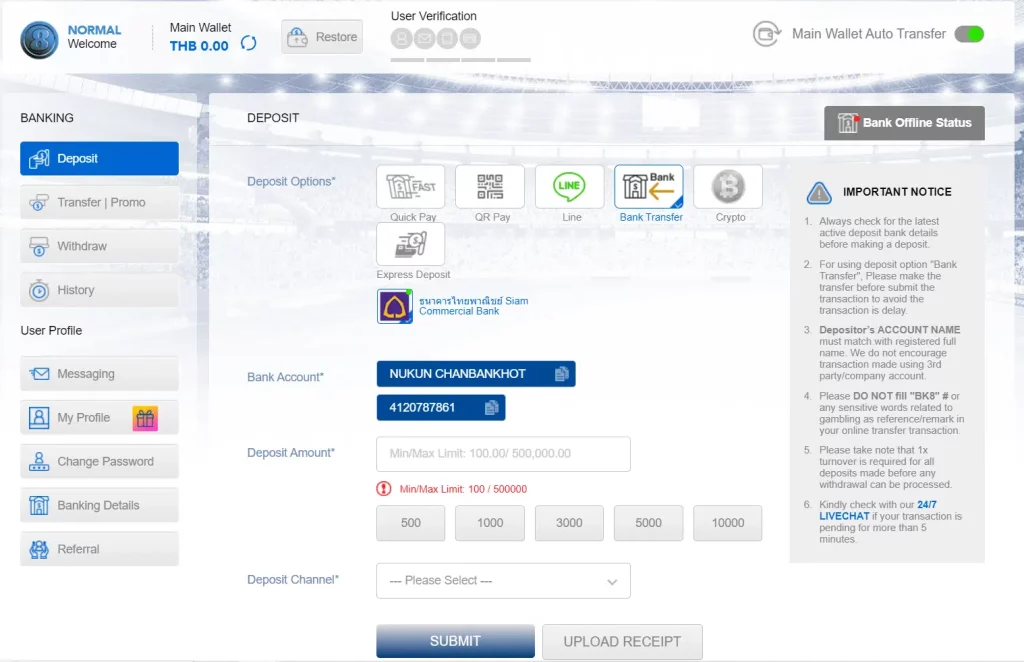Select the Quick Pay deposit option
This screenshot has height=662, width=1024.
[410, 187]
